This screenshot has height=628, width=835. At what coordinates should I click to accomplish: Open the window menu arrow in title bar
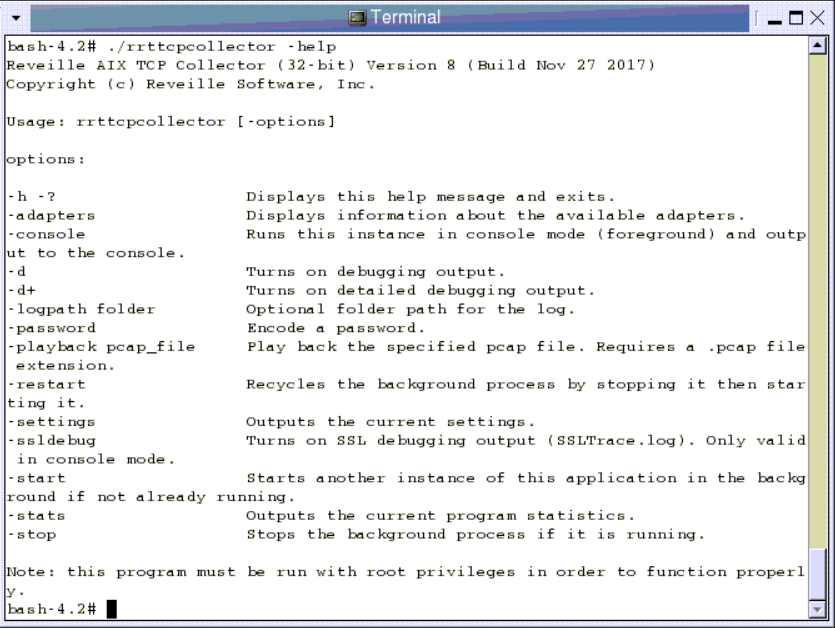click(x=16, y=18)
